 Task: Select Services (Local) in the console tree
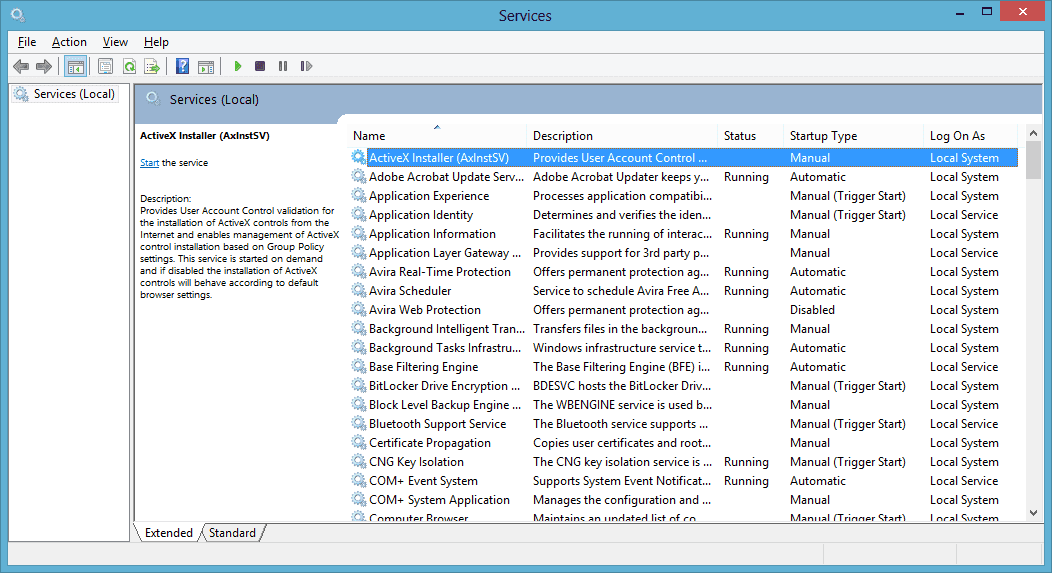(74, 94)
